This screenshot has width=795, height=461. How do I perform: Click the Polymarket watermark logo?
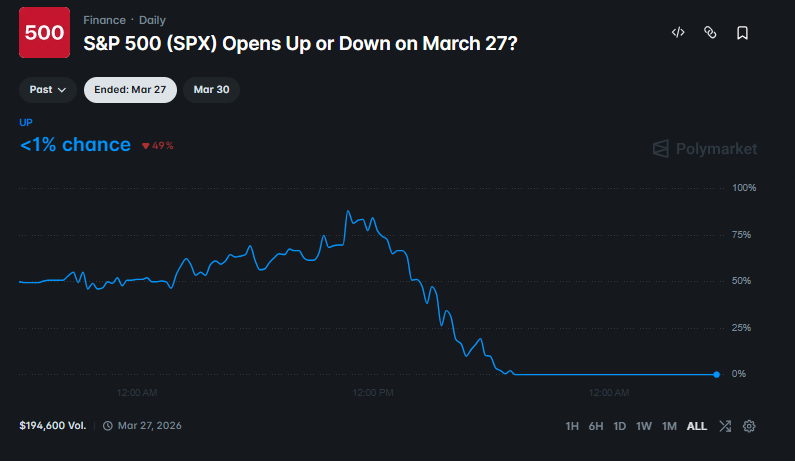click(x=705, y=149)
